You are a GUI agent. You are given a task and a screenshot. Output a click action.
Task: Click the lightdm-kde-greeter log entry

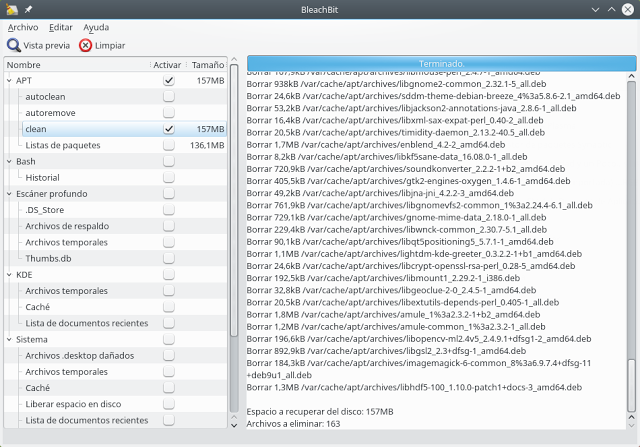[414, 254]
